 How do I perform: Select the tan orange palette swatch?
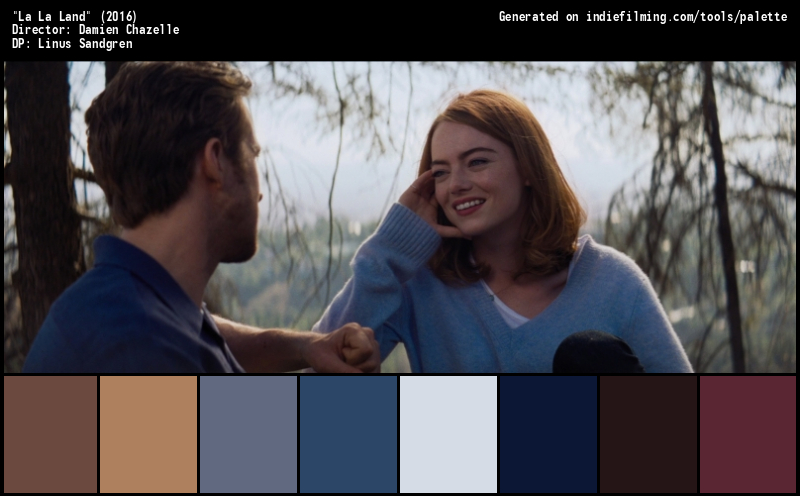[148, 434]
